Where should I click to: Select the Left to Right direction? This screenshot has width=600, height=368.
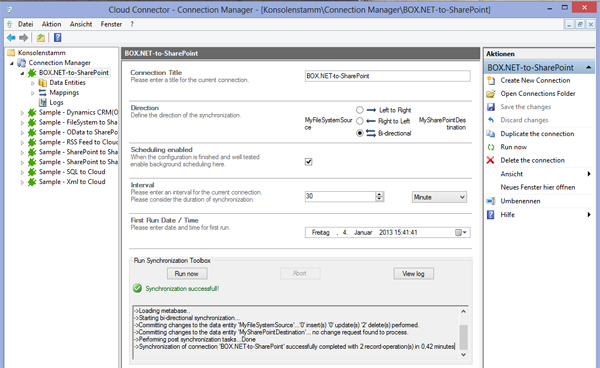tap(360, 110)
